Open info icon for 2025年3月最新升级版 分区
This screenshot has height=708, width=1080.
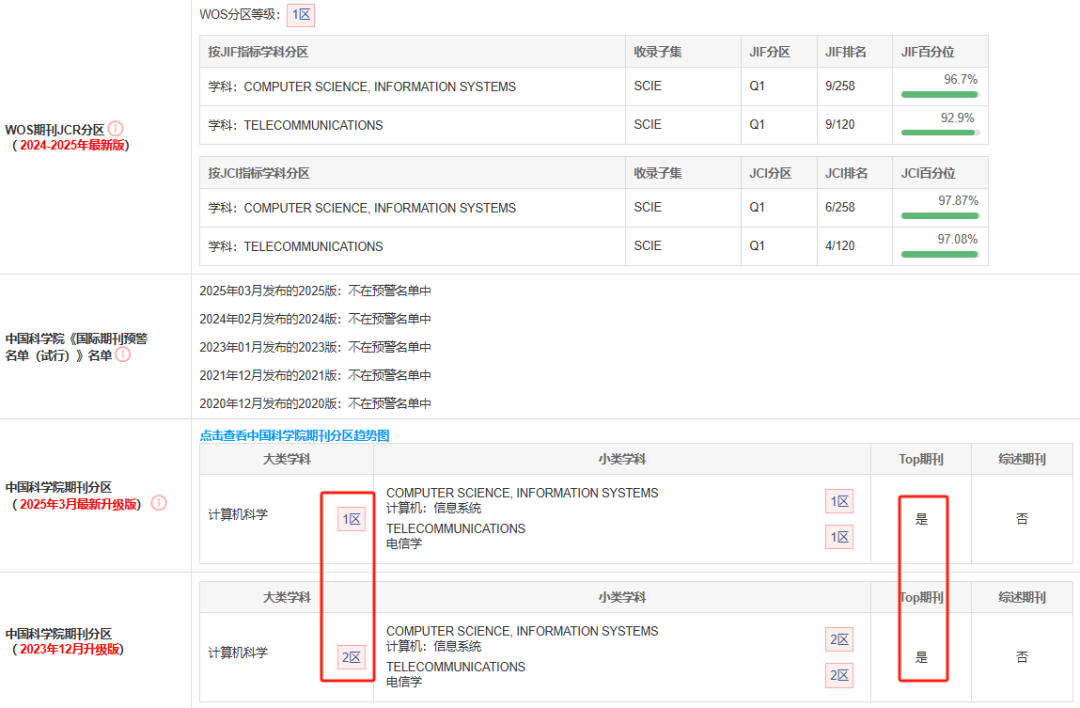(x=158, y=502)
